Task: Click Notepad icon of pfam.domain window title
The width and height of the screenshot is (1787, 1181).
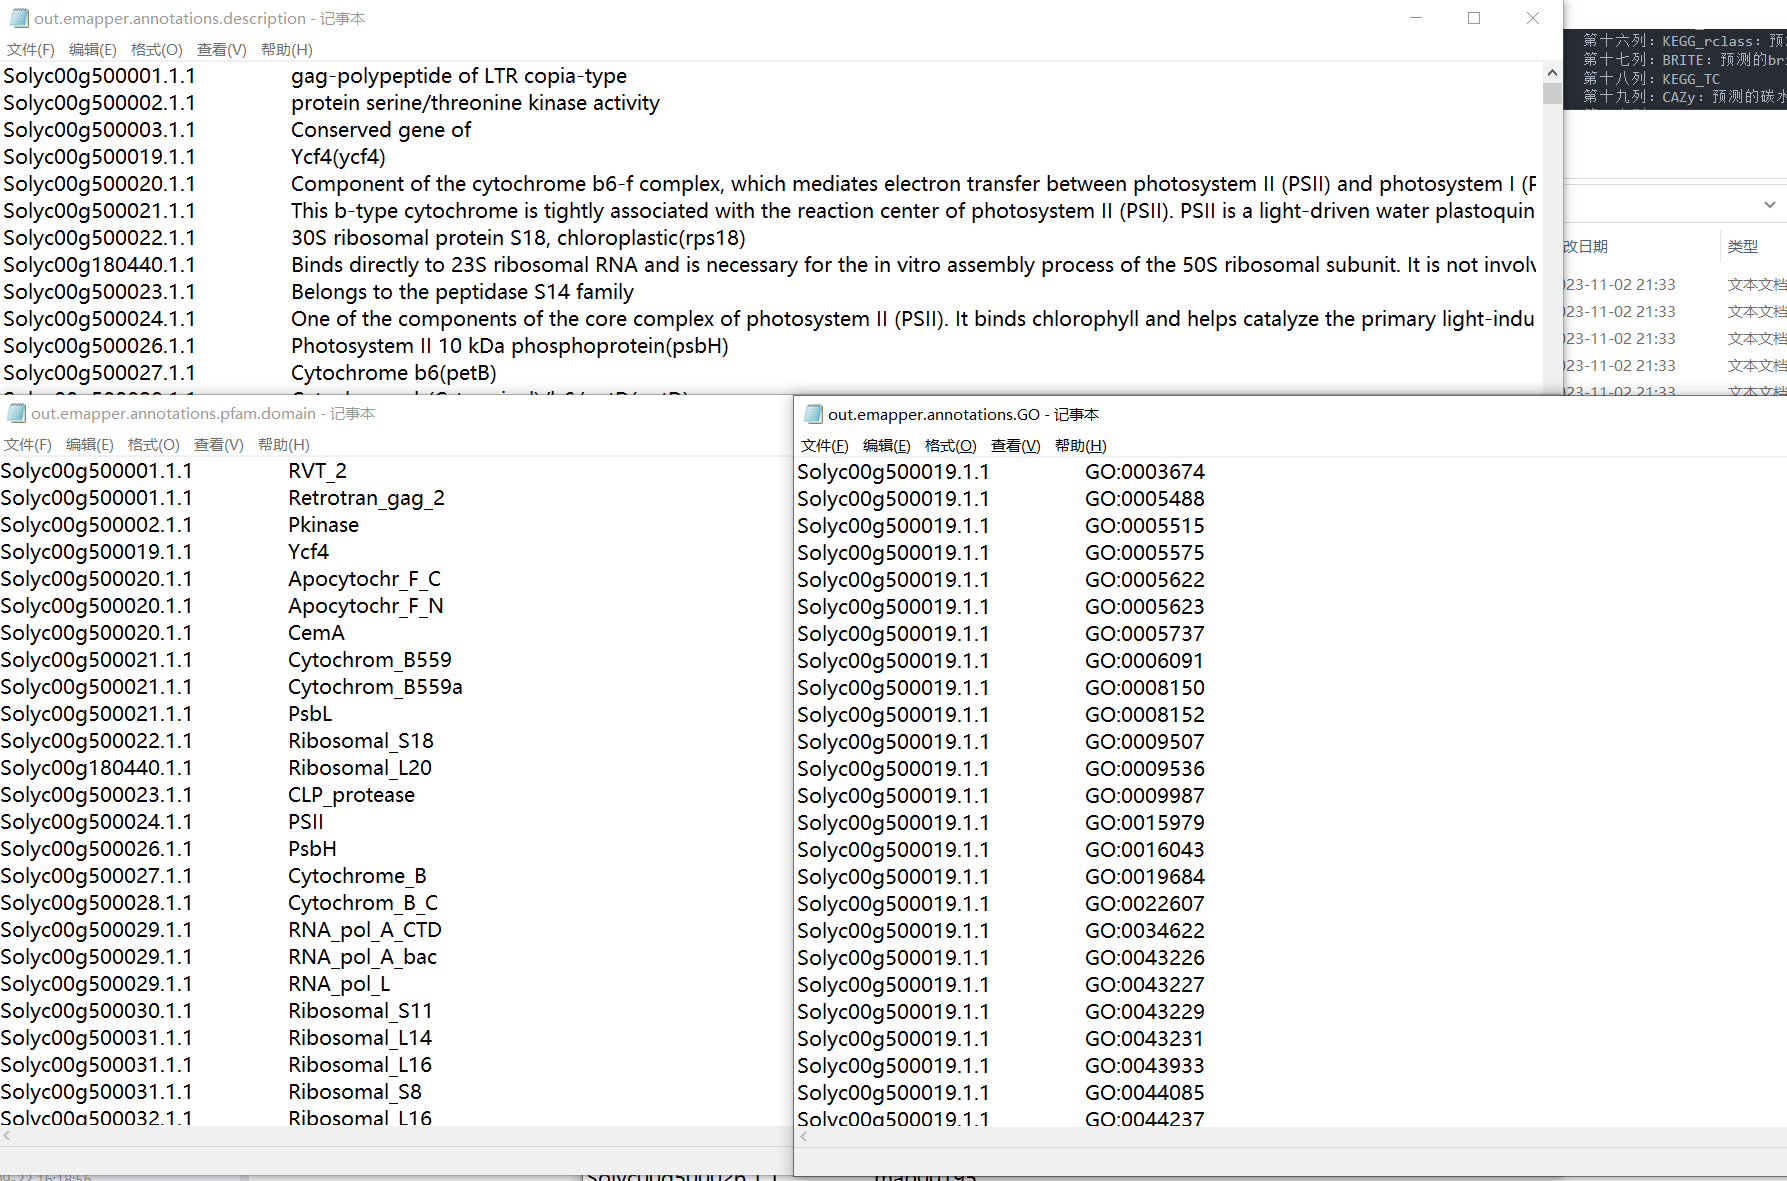Action: point(15,413)
